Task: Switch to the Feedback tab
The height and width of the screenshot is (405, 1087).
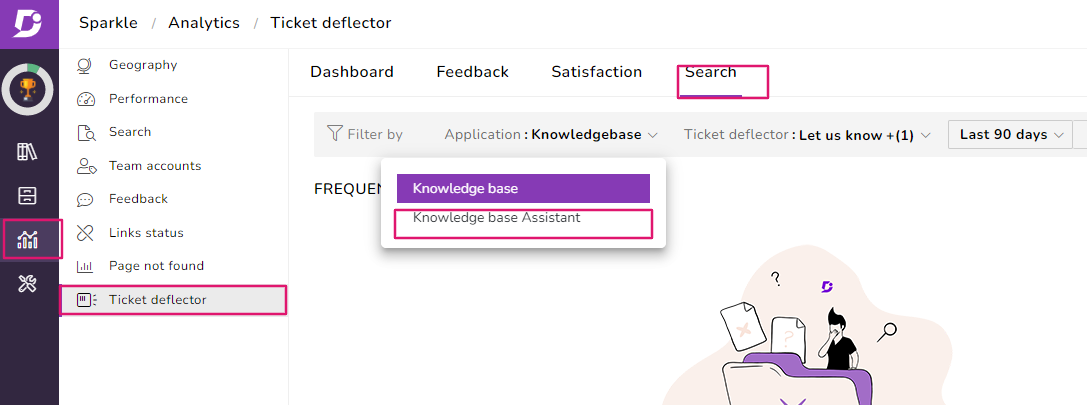Action: [x=473, y=72]
